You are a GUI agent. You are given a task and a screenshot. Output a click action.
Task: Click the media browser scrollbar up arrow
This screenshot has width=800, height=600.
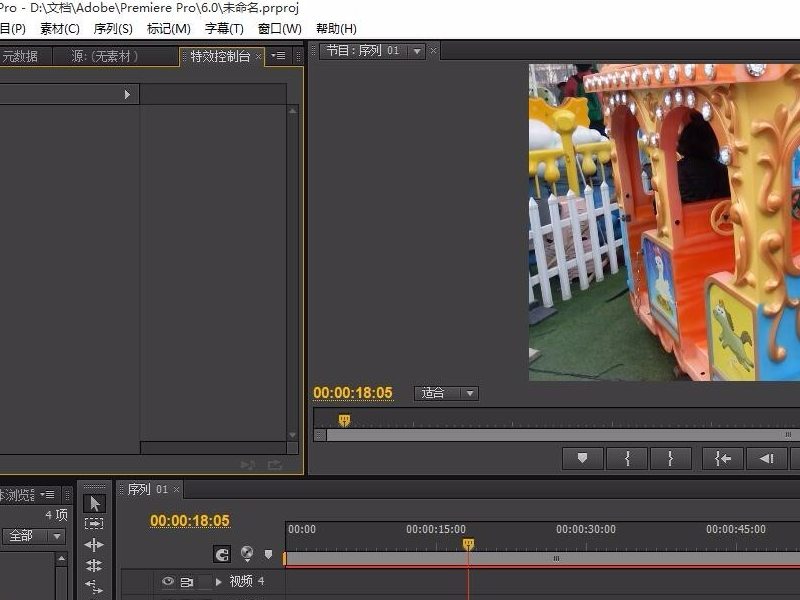point(61,559)
